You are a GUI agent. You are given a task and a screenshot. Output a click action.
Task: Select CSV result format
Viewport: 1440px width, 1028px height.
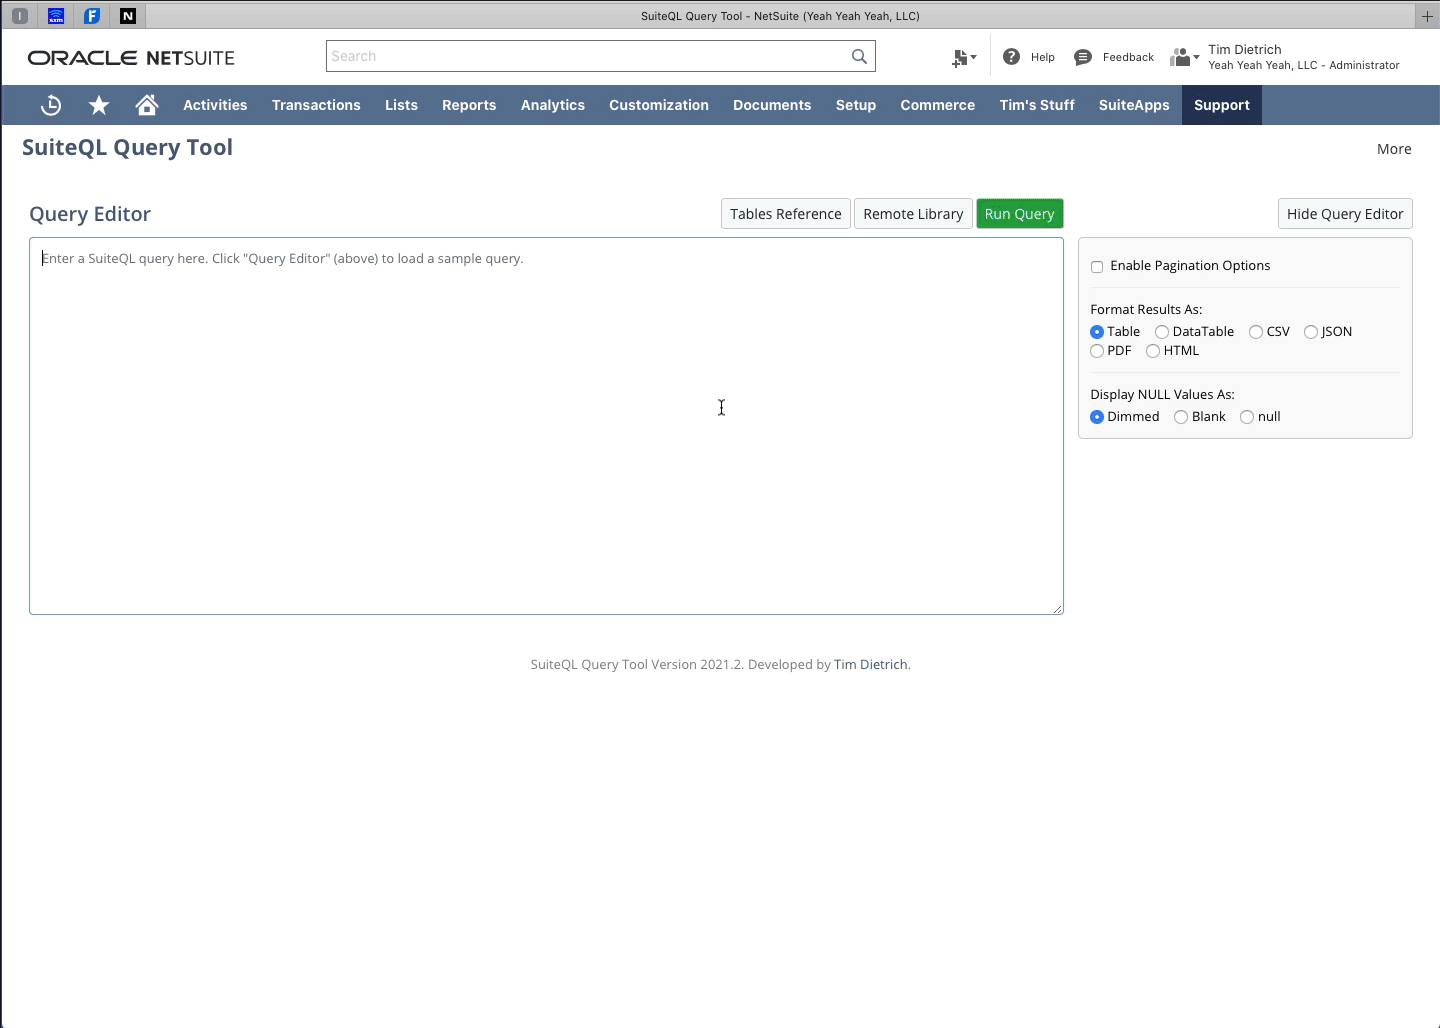1256,332
